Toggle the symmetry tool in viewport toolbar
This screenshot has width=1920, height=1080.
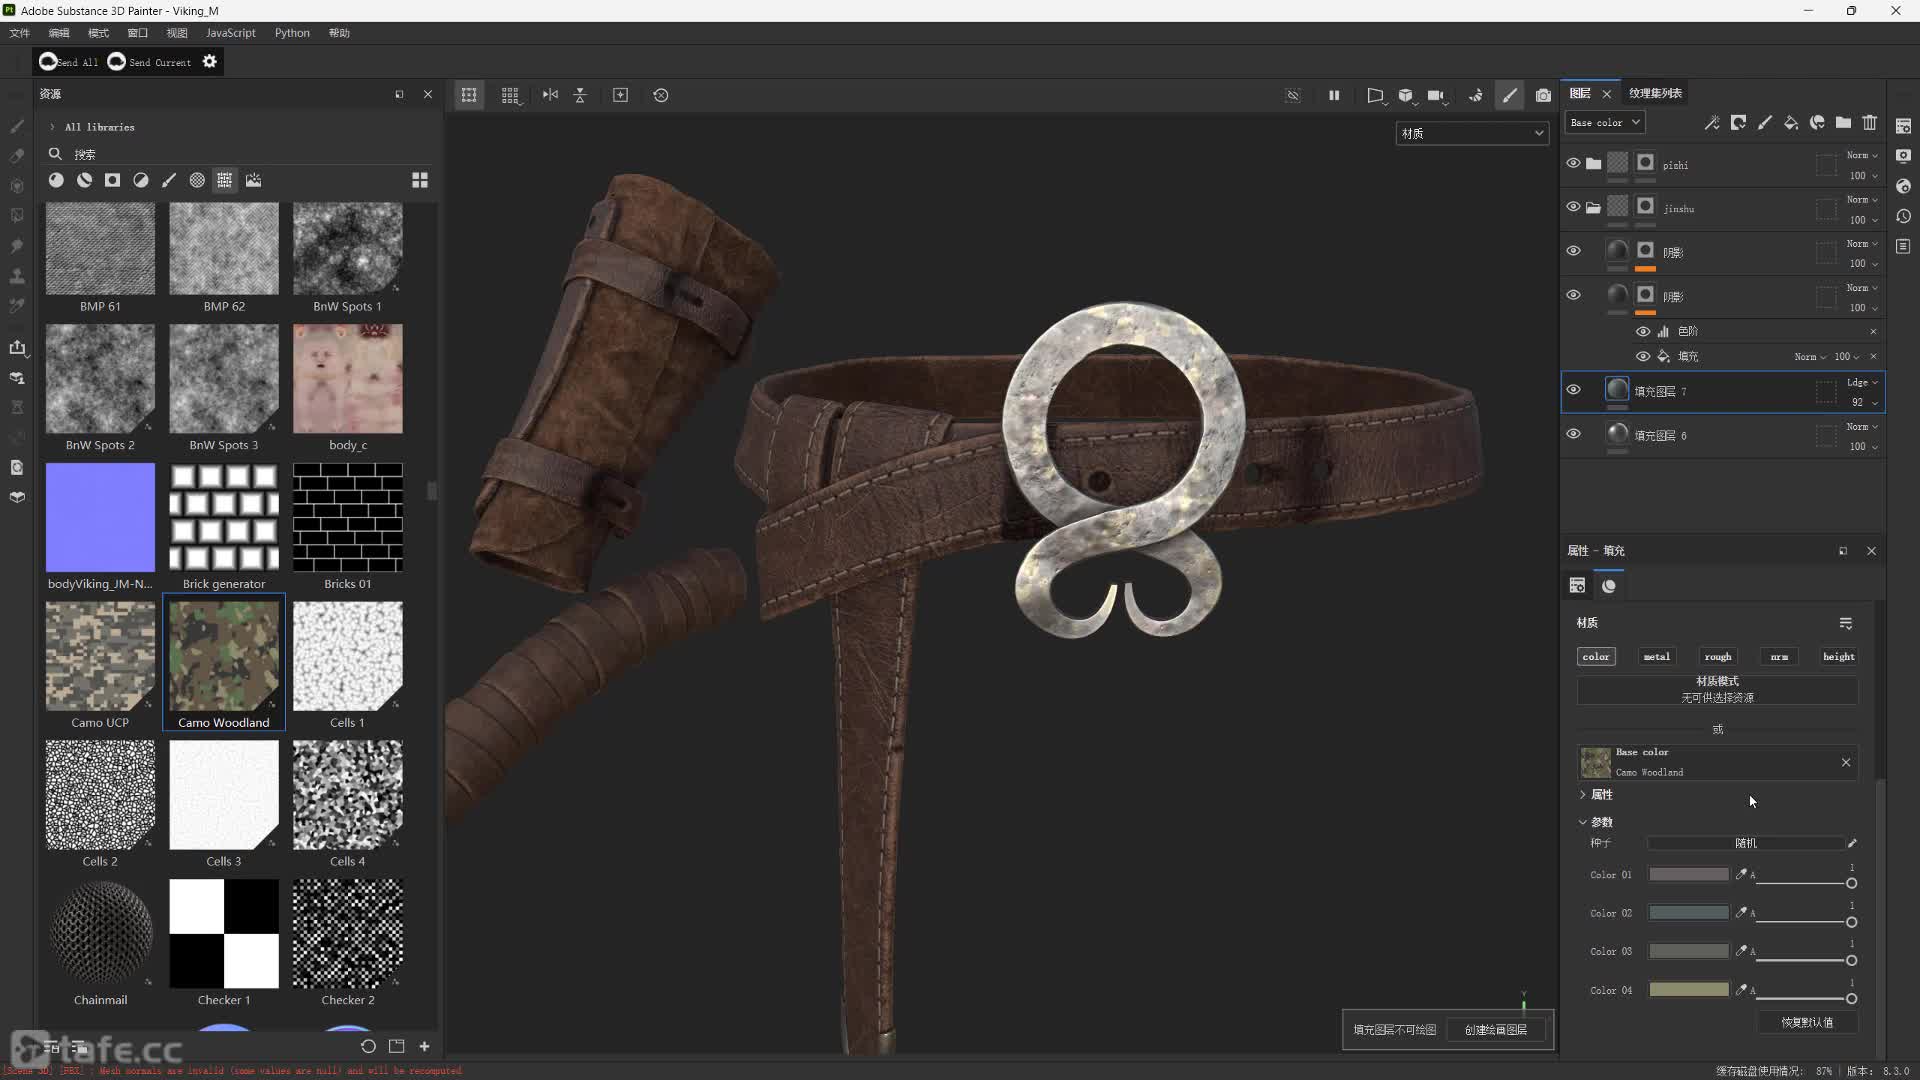(550, 95)
